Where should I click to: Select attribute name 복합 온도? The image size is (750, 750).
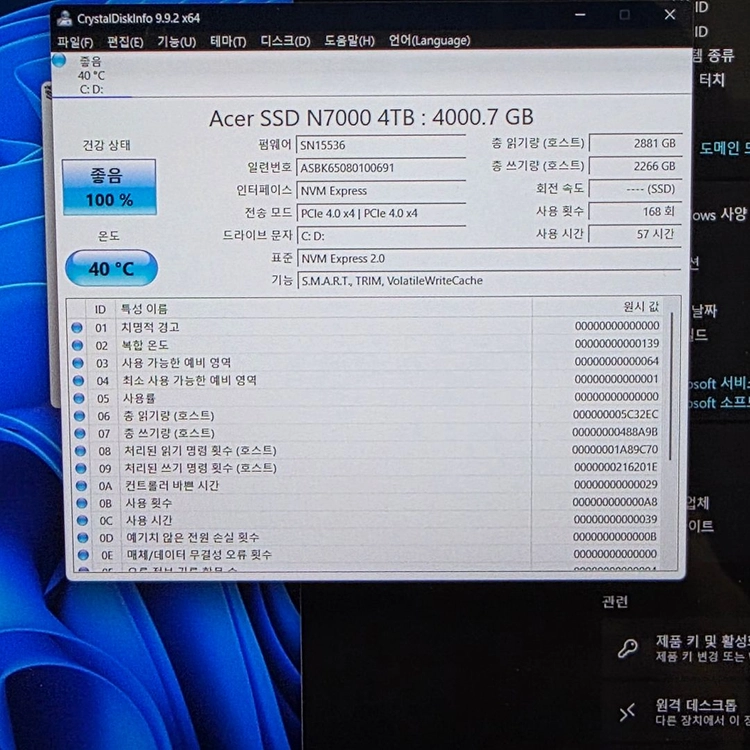[x=145, y=345]
